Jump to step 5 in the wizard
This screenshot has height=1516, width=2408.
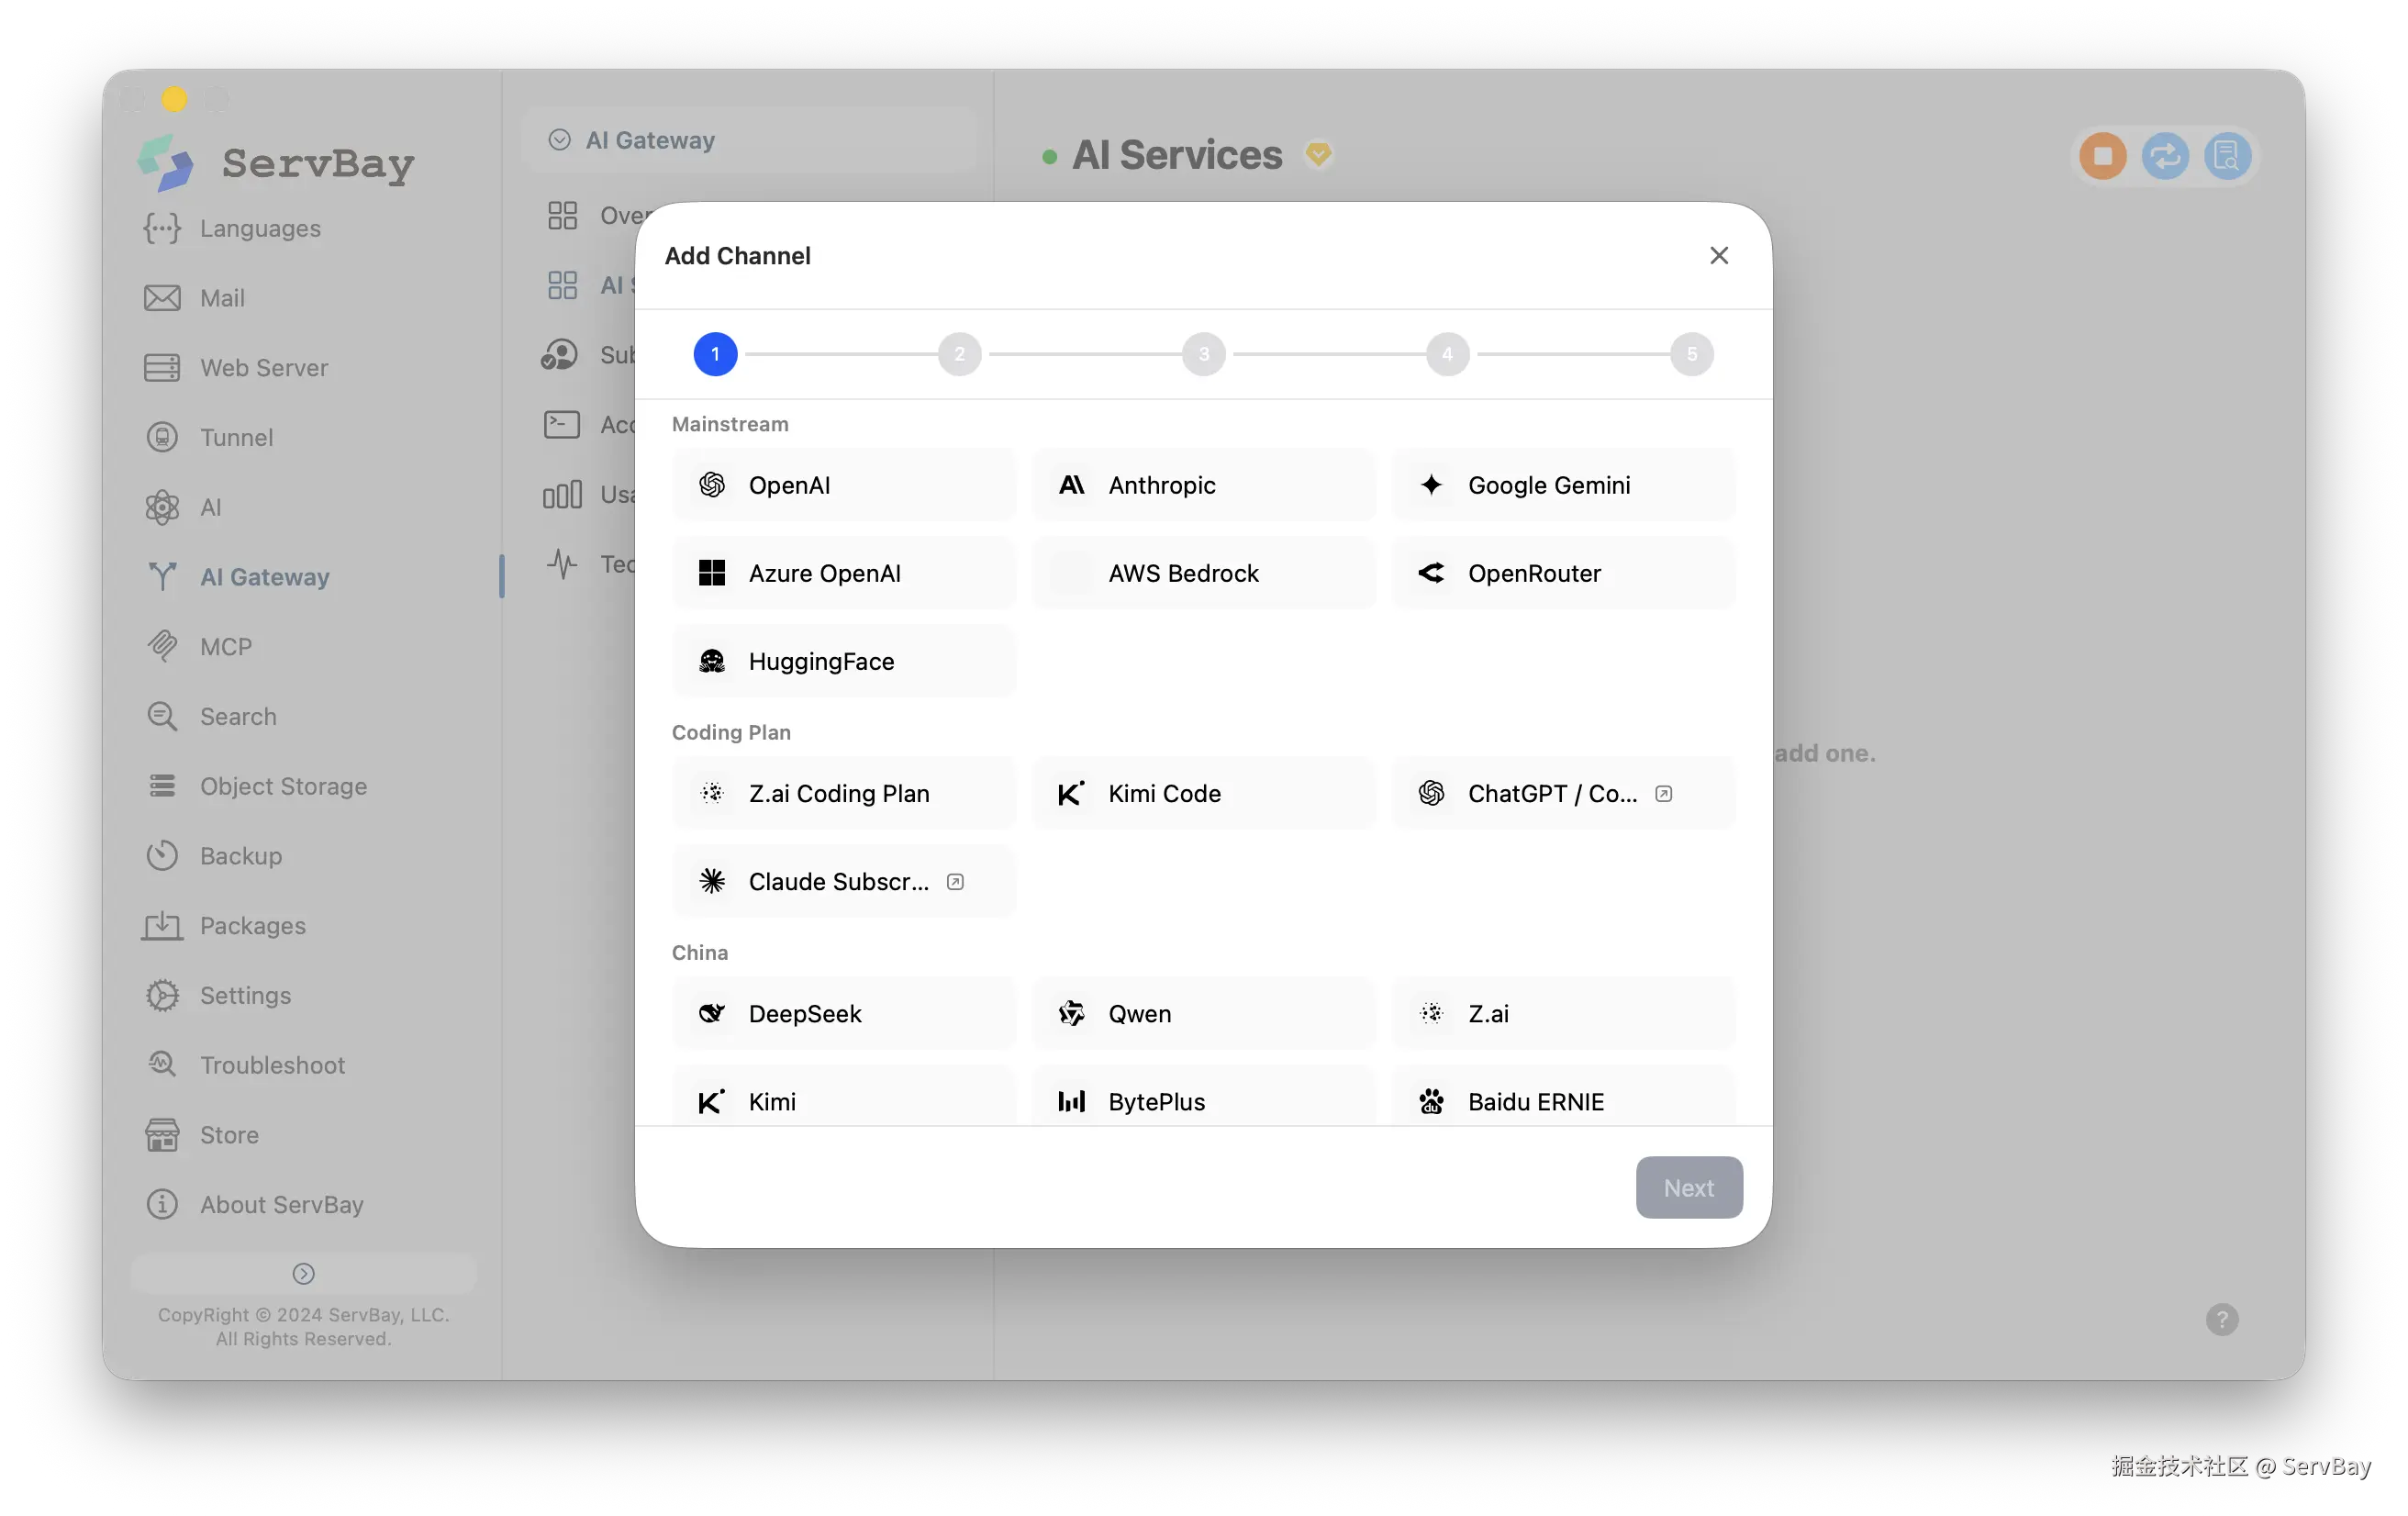point(1691,354)
